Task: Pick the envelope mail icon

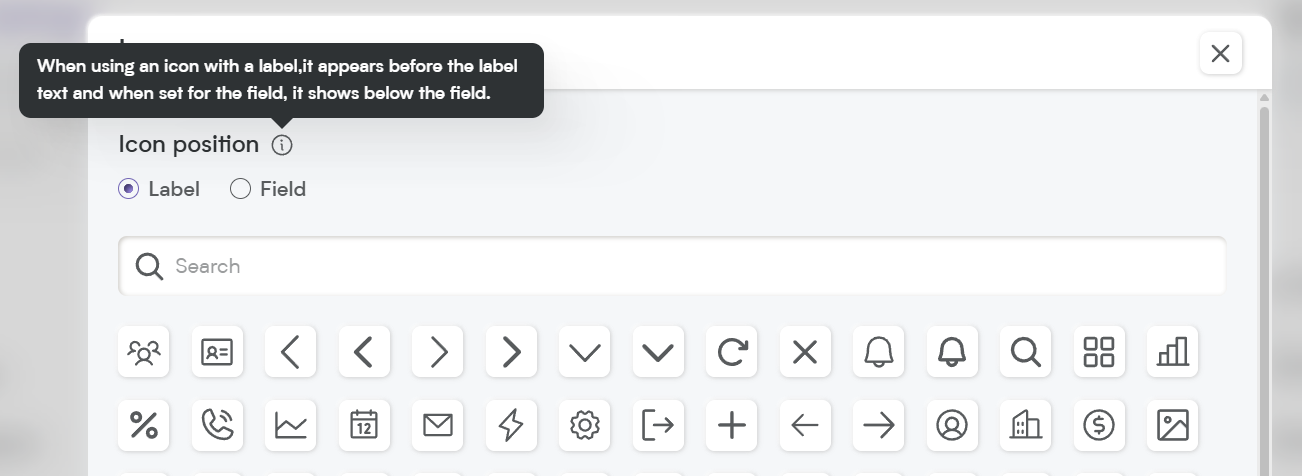Action: coord(438,425)
